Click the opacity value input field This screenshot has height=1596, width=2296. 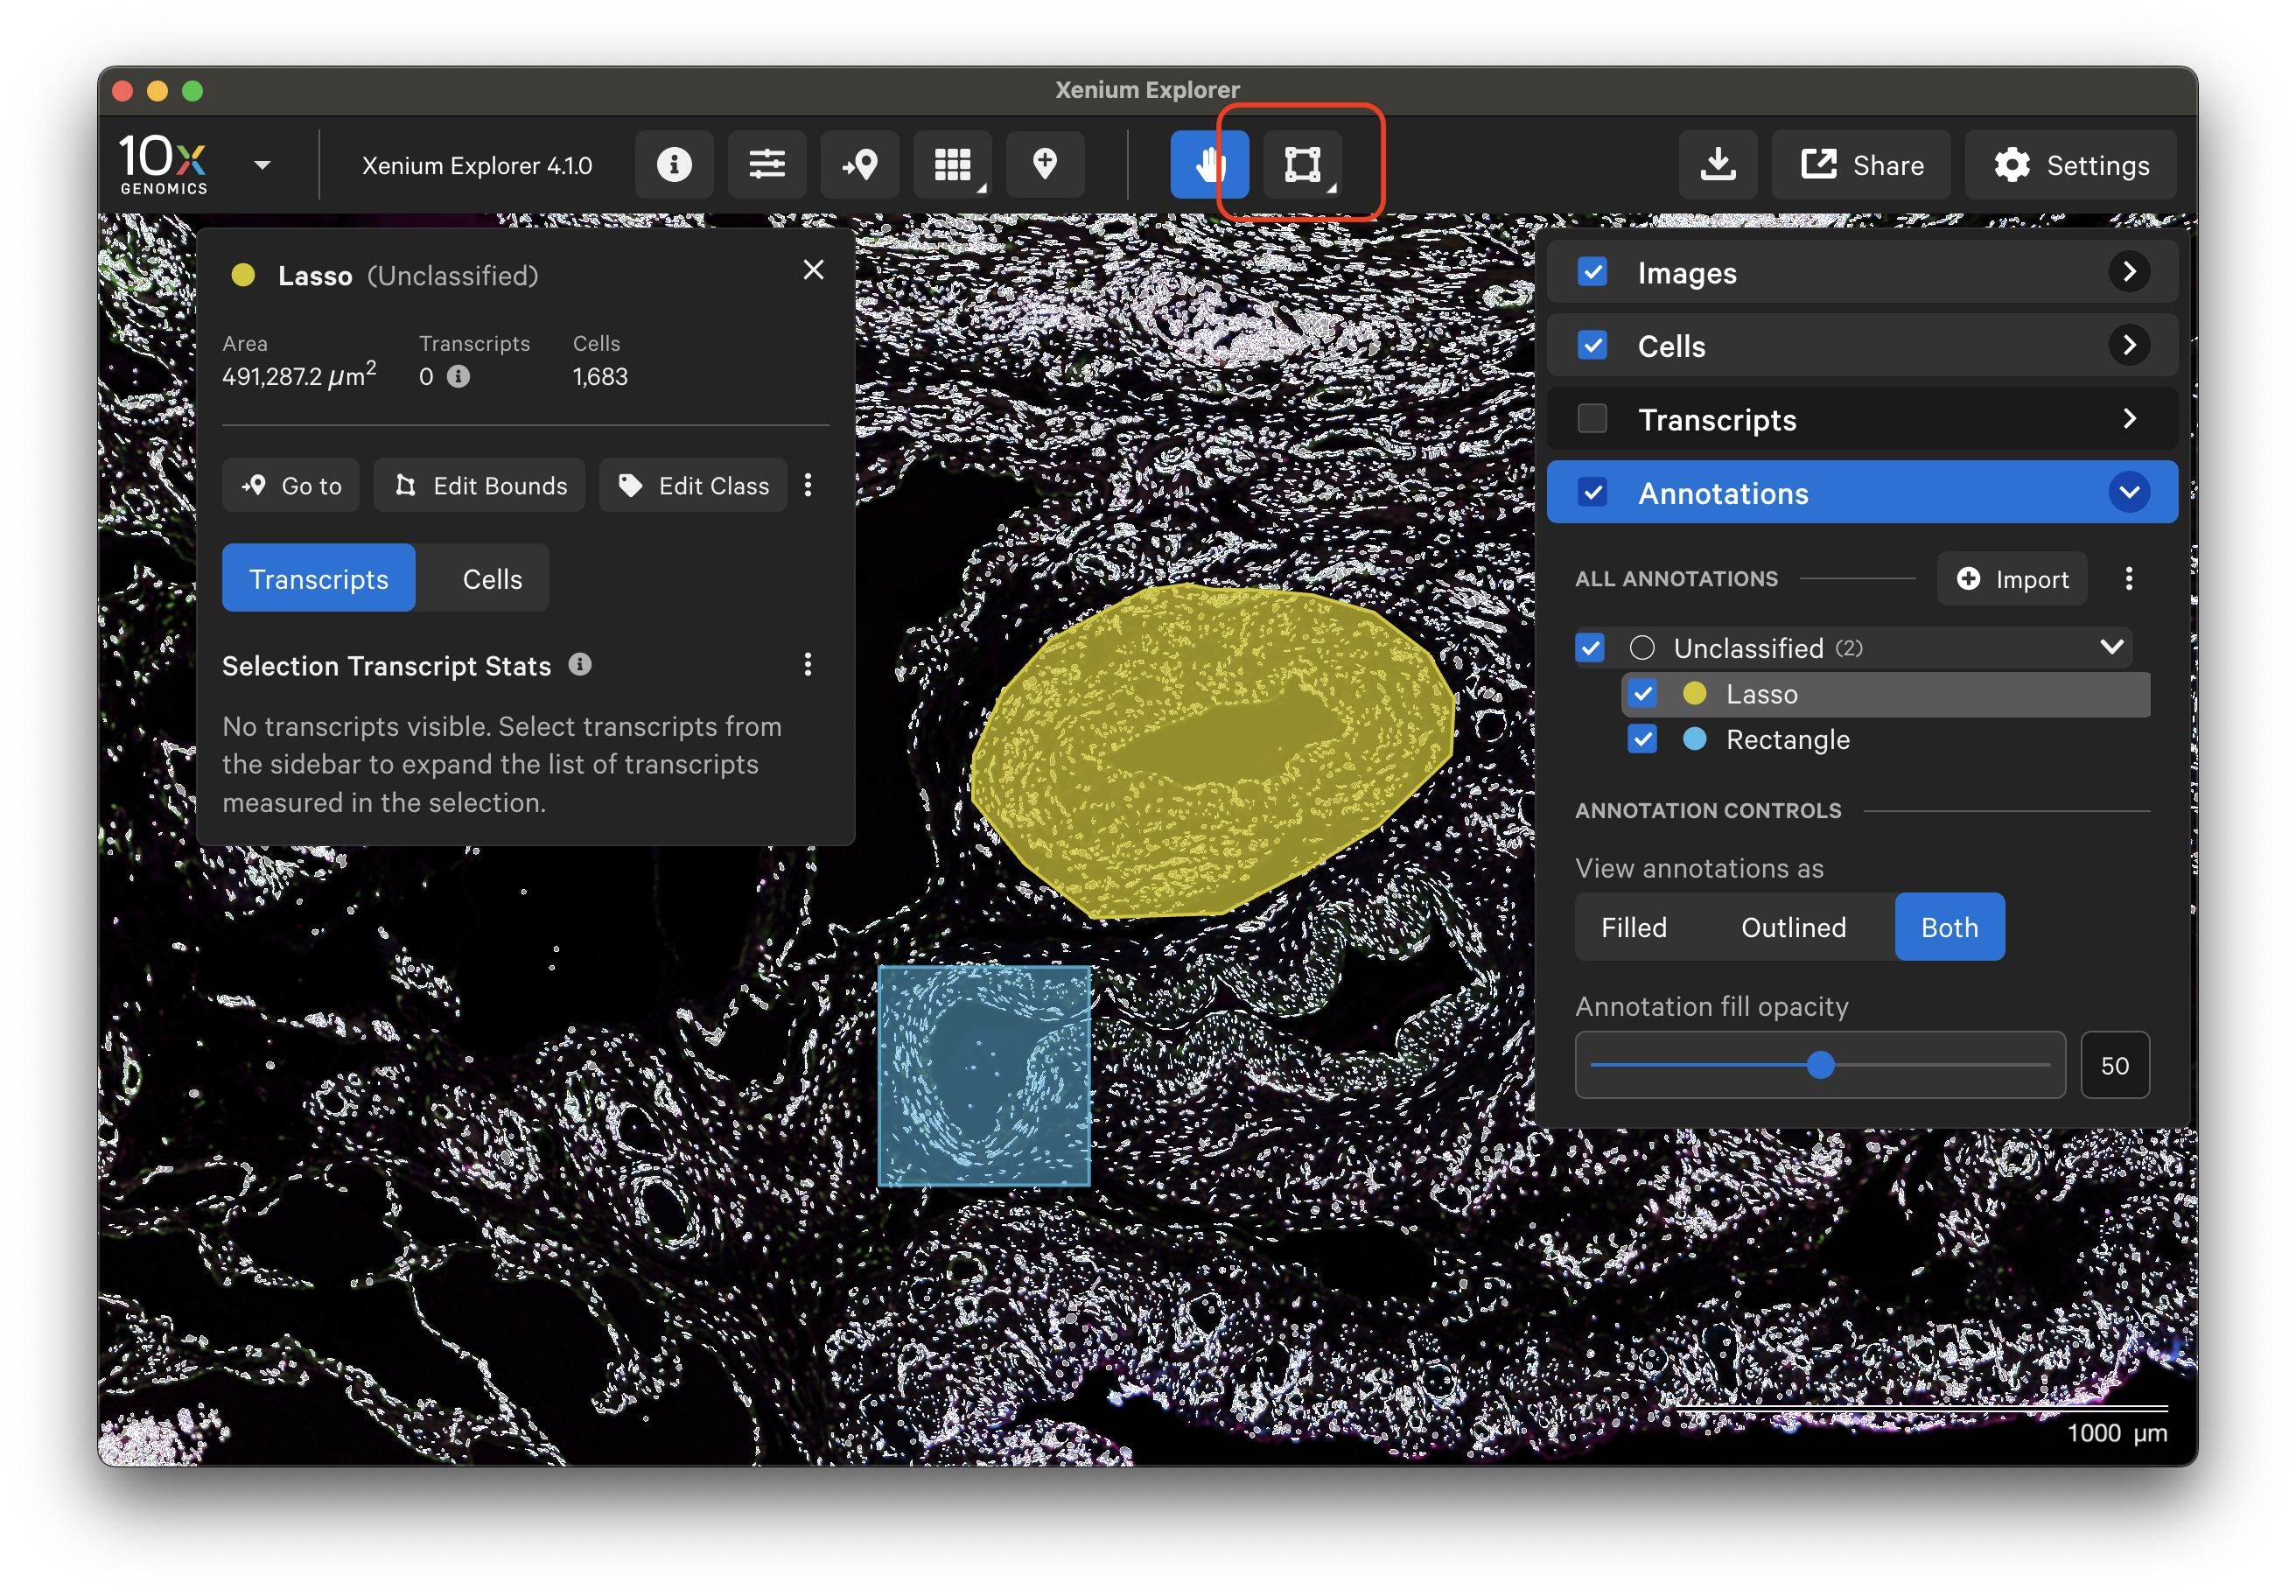(x=2114, y=1066)
